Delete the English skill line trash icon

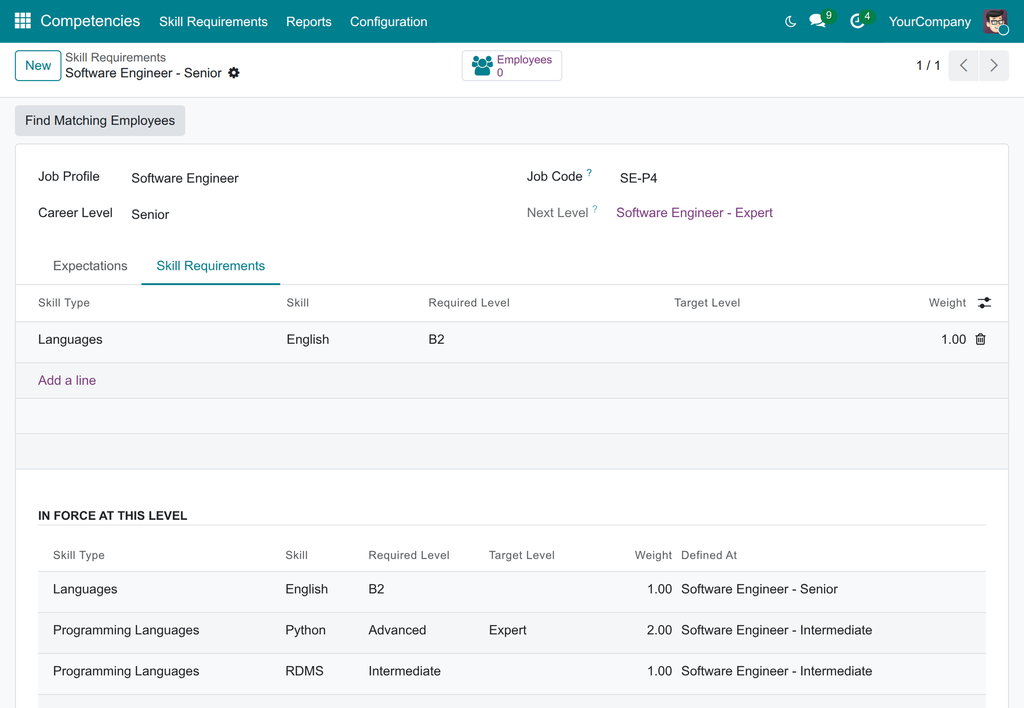(x=980, y=339)
